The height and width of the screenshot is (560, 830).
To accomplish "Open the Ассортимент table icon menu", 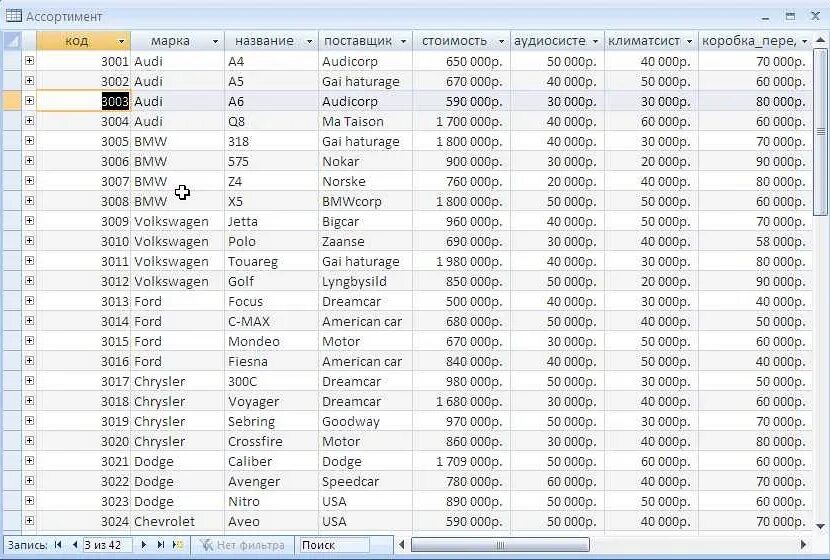I will click(14, 16).
